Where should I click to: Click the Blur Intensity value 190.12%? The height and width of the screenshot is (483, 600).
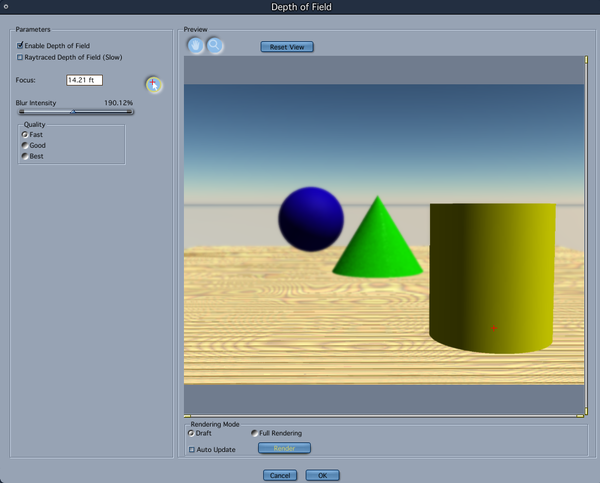pos(118,103)
